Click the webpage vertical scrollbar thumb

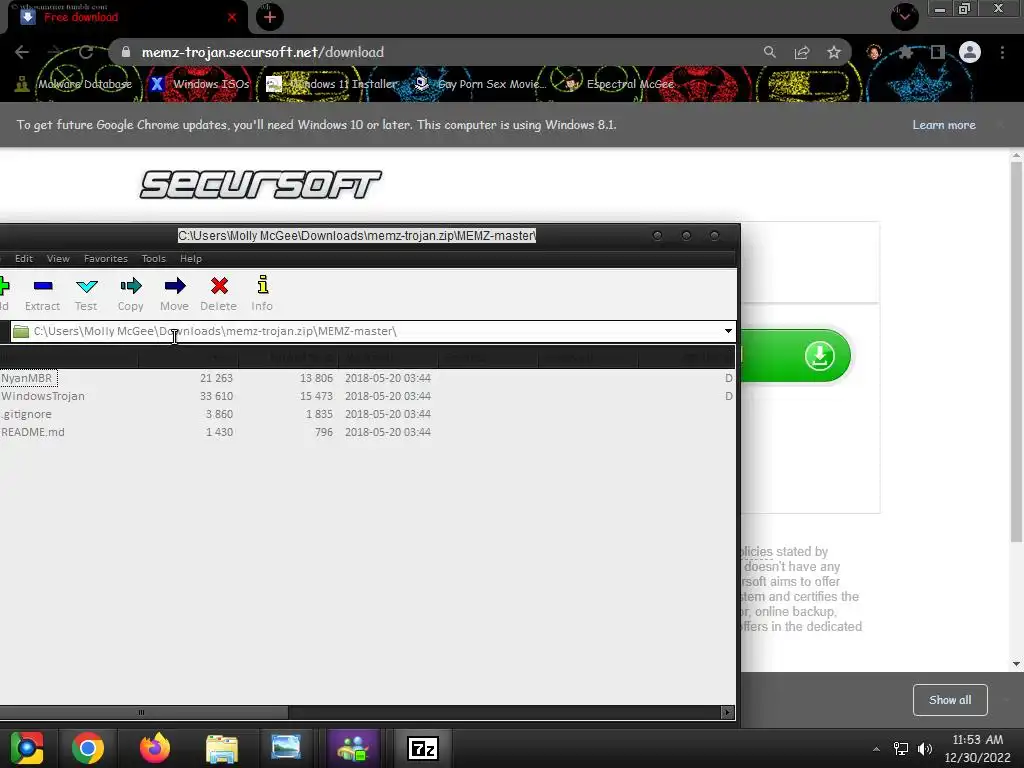(x=1016, y=349)
